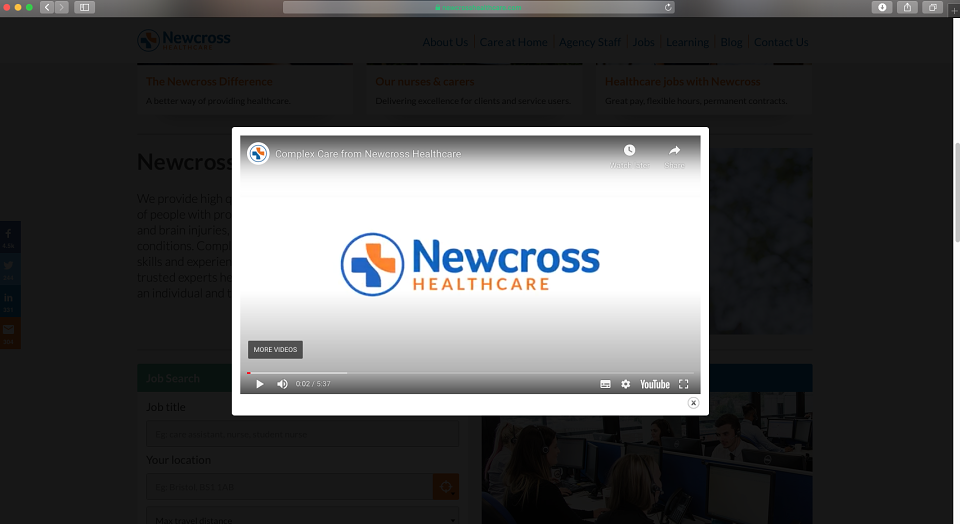Click the call centre photo
The image size is (960, 524).
(647, 458)
